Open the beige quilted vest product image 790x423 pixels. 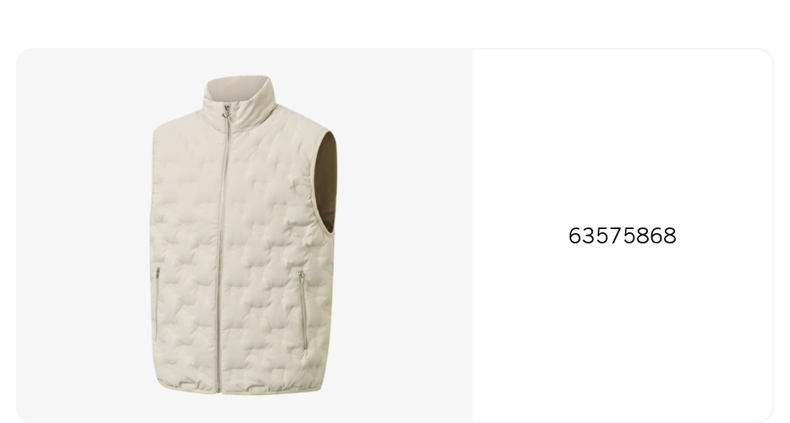pyautogui.click(x=244, y=235)
